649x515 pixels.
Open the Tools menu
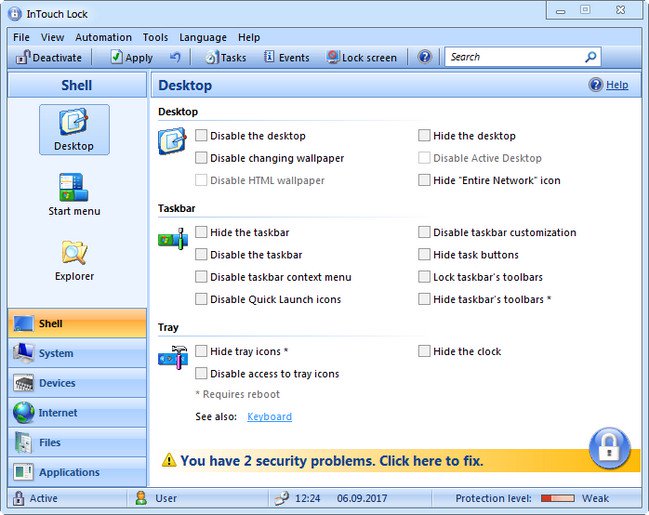tap(155, 37)
